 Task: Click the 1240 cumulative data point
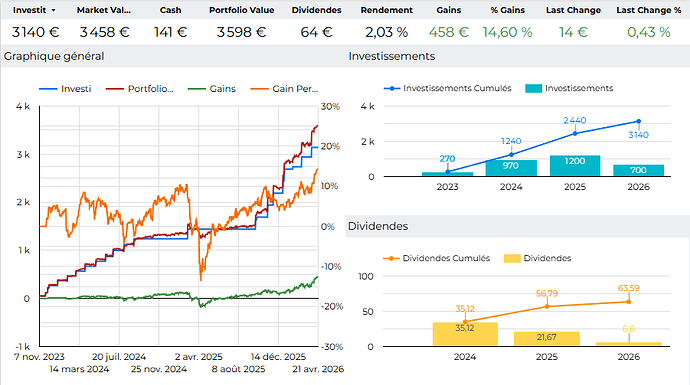coord(511,154)
